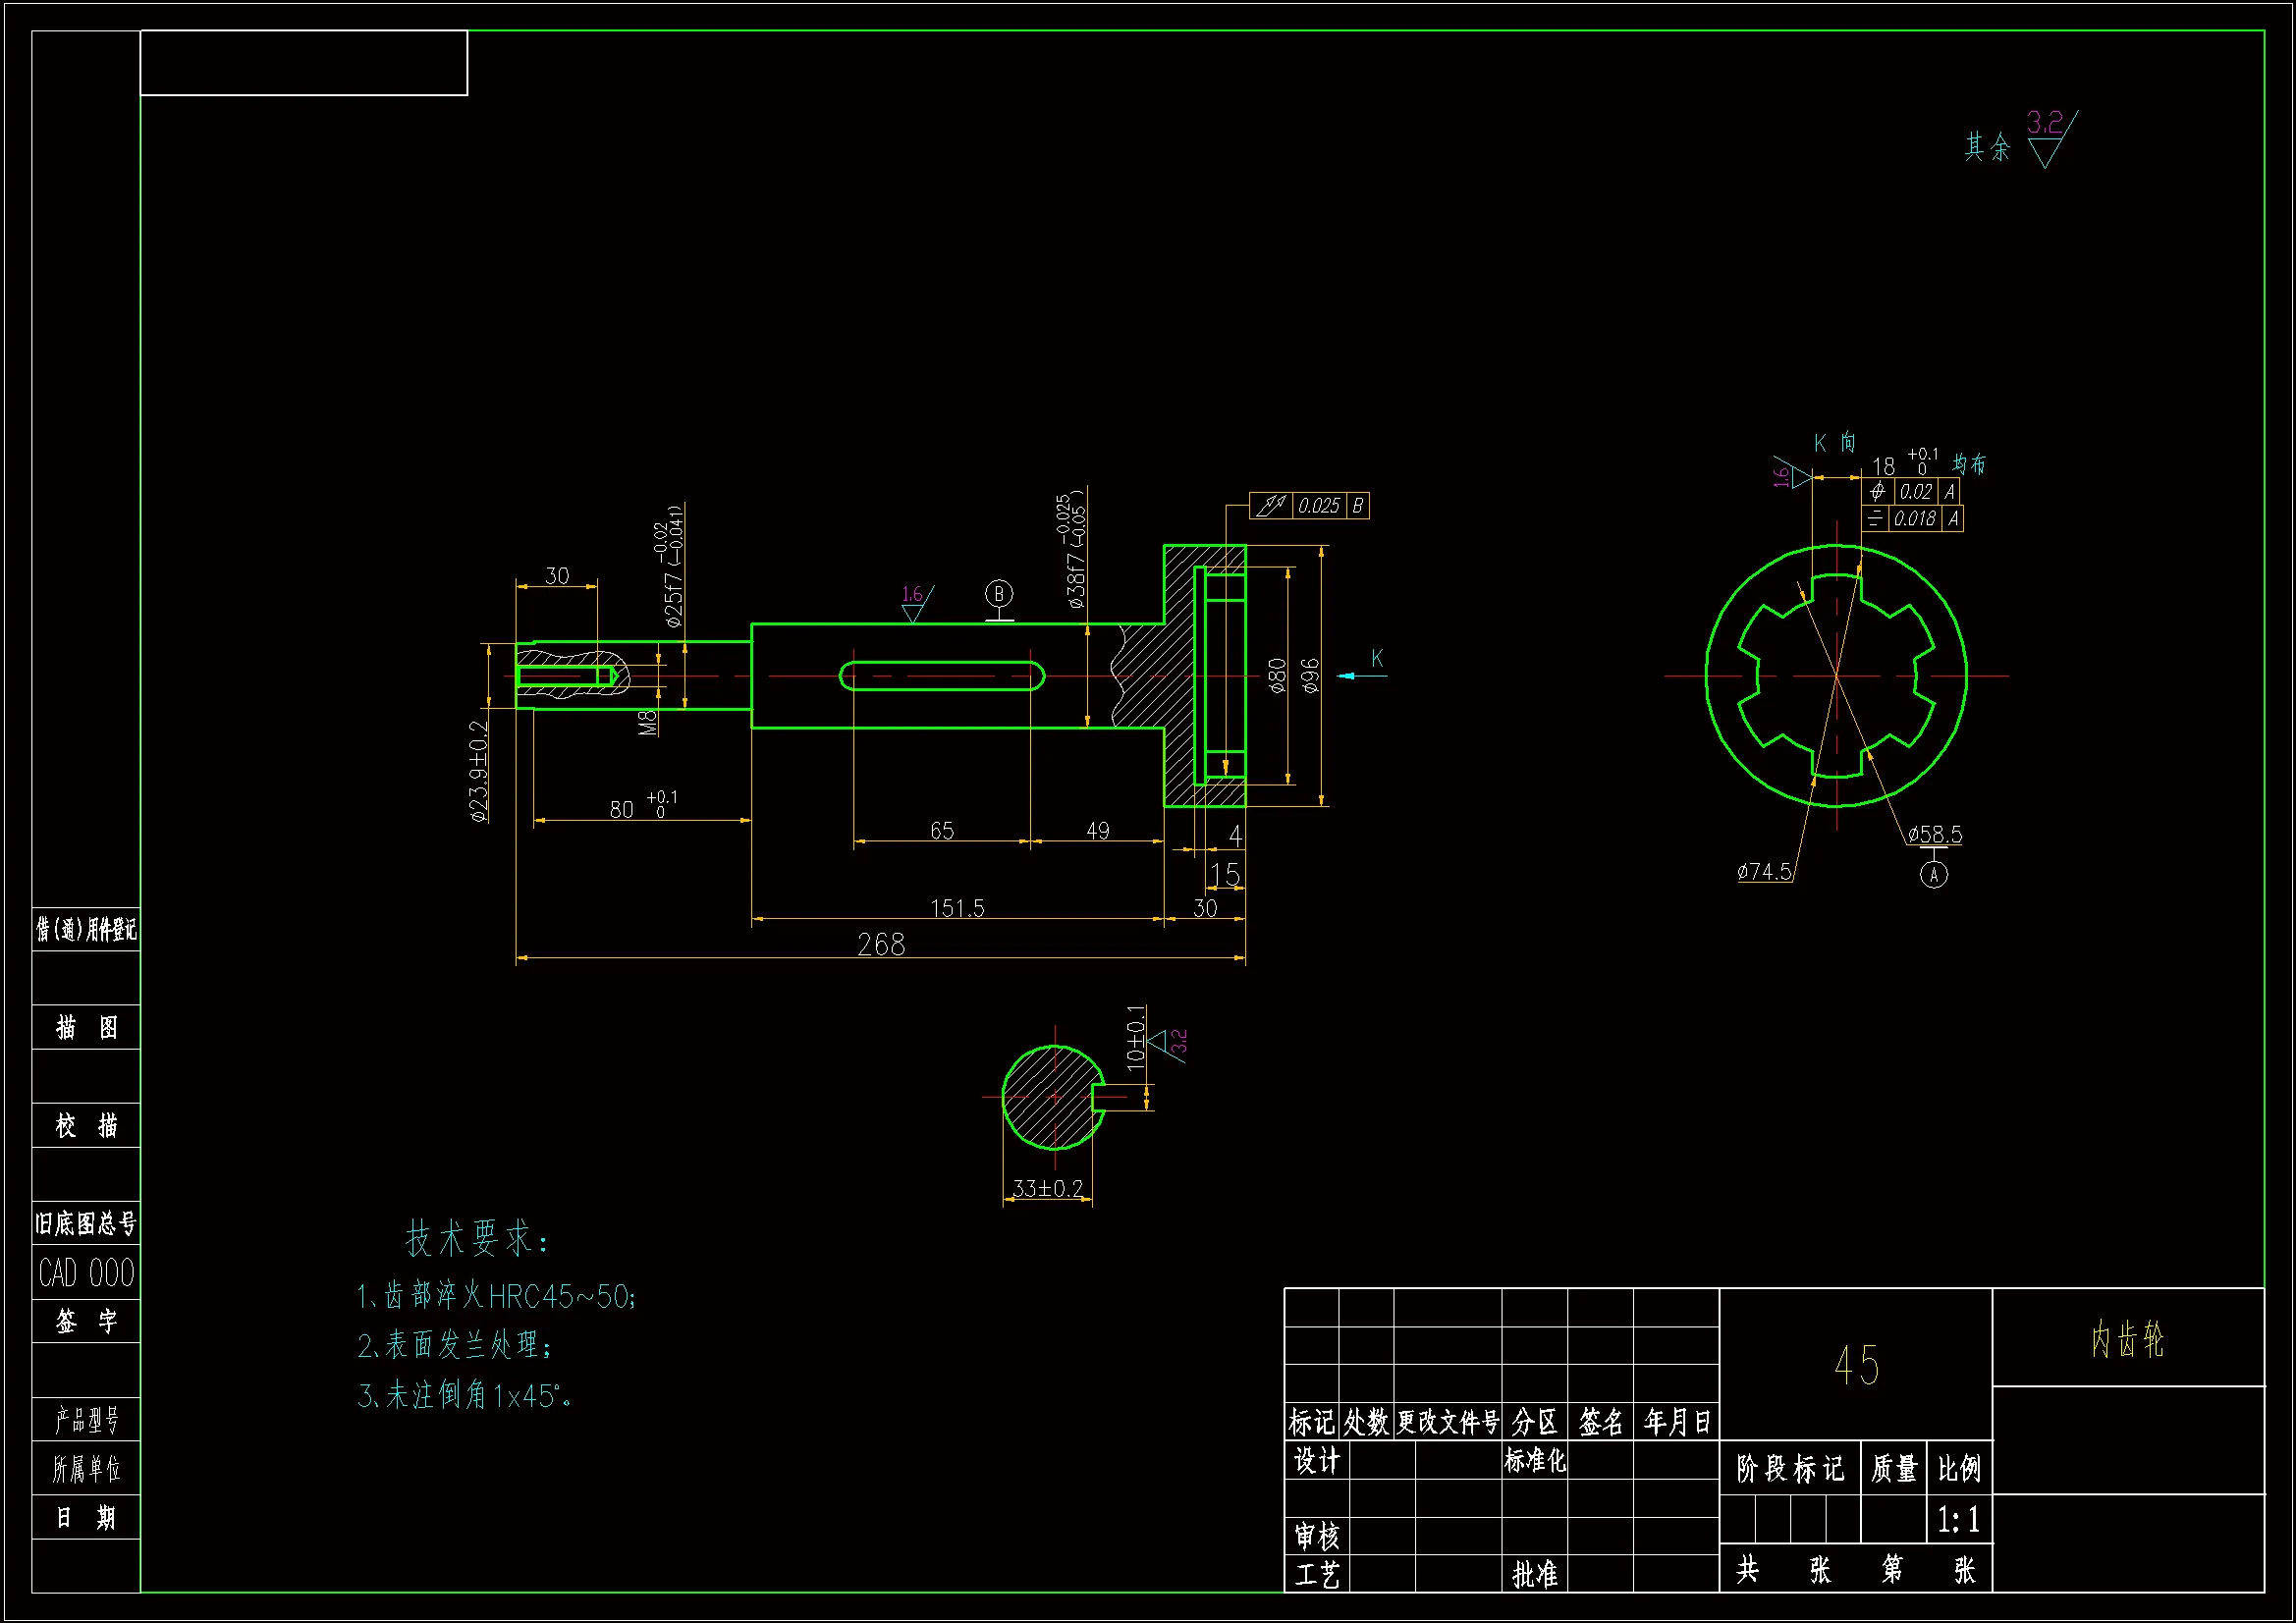This screenshot has height=1623, width=2296.
Task: Select the ø96 diameter dimension
Action: 1311,676
